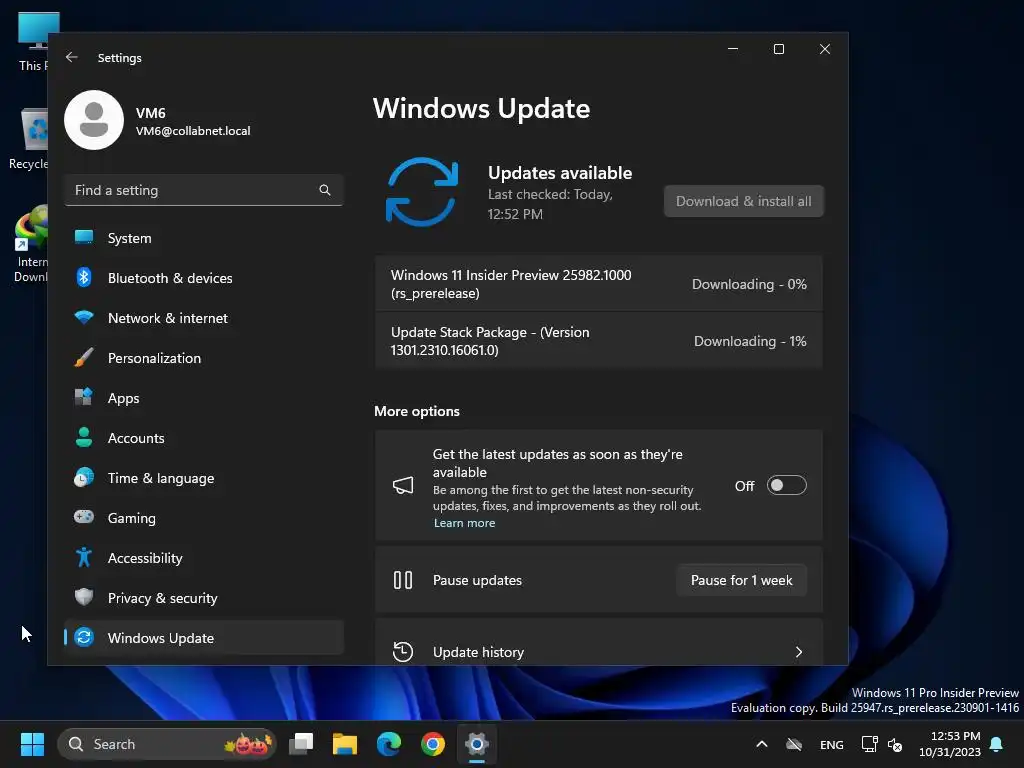Image resolution: width=1024 pixels, height=768 pixels.
Task: Click the Updates available heading
Action: (x=560, y=173)
